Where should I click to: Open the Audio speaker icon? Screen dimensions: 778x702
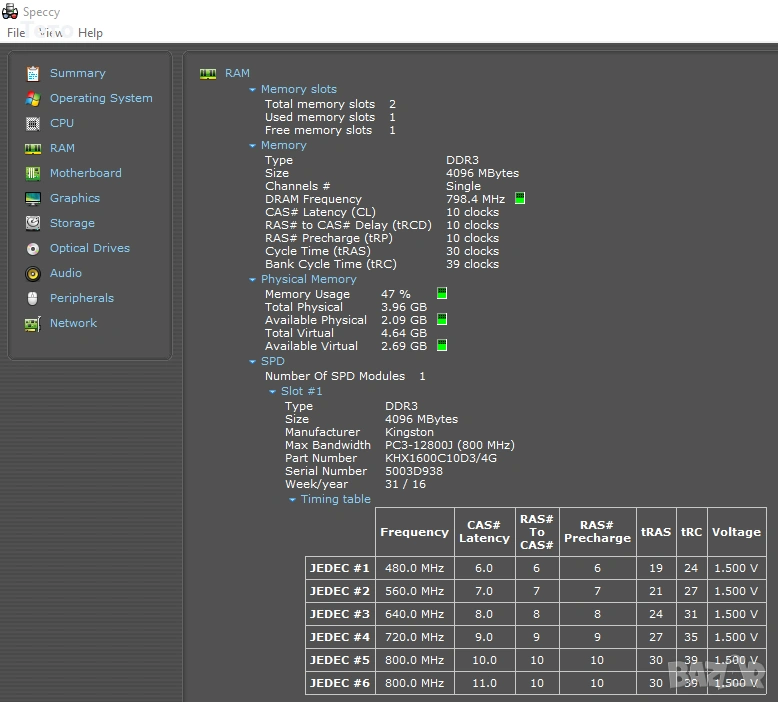tap(33, 273)
